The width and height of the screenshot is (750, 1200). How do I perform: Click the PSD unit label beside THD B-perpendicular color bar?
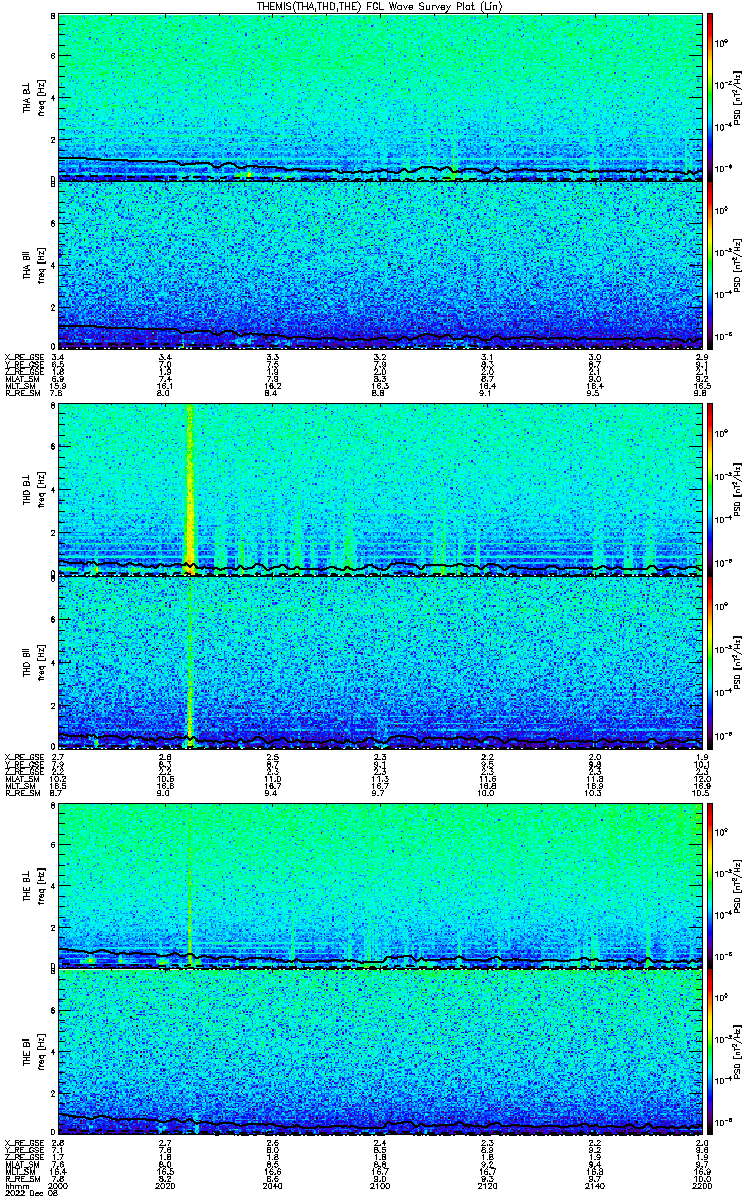pos(736,490)
